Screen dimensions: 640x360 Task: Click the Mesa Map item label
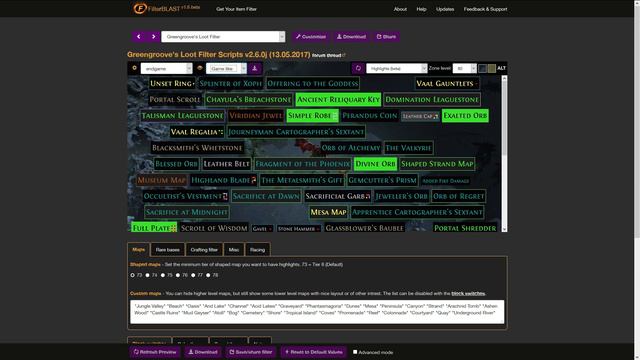coord(328,212)
